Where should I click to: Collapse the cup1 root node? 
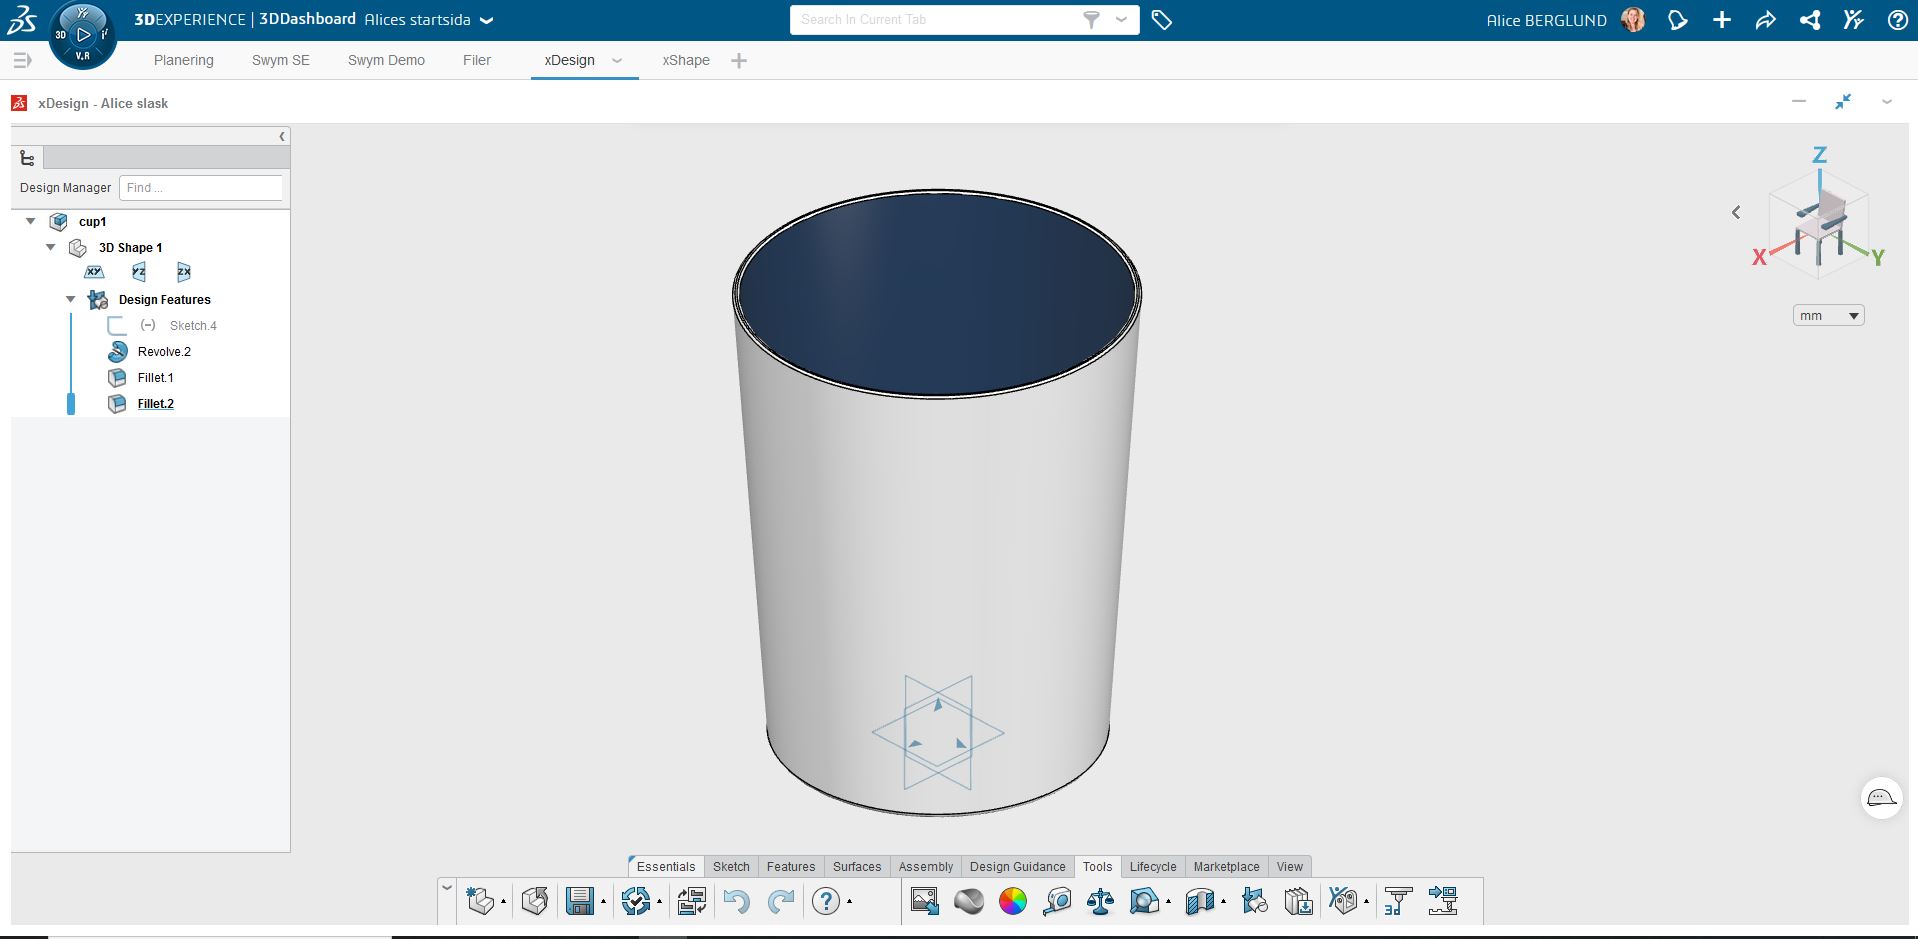(31, 221)
